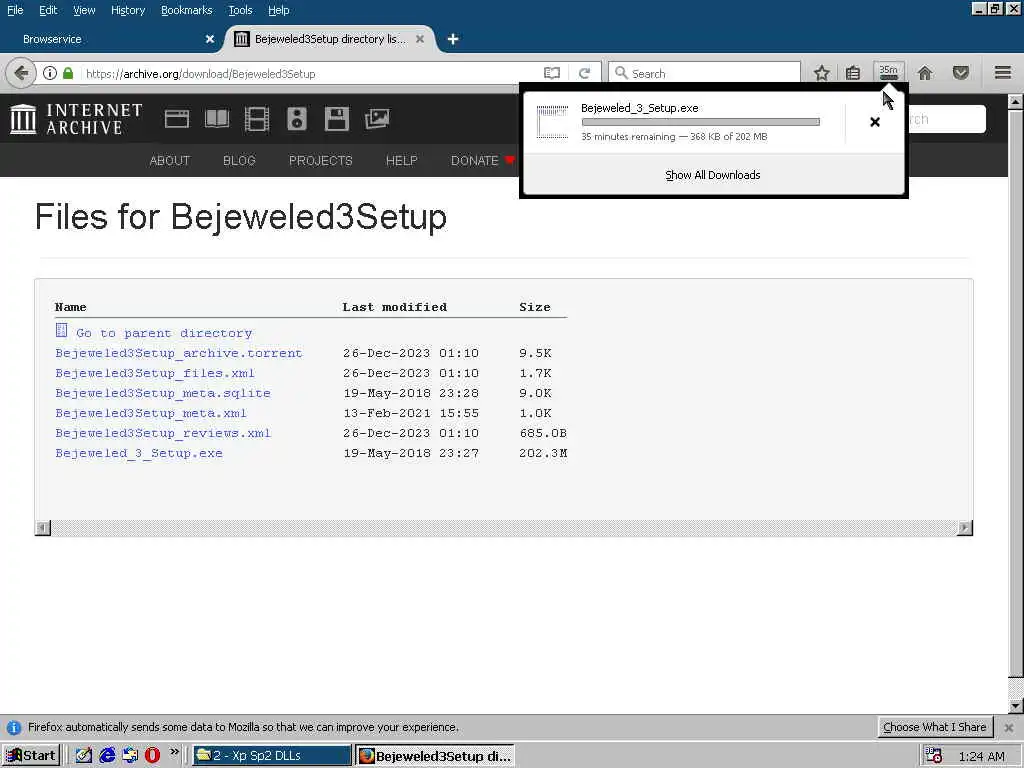Bookmark this page with the star icon
1024x768 pixels.
[822, 72]
